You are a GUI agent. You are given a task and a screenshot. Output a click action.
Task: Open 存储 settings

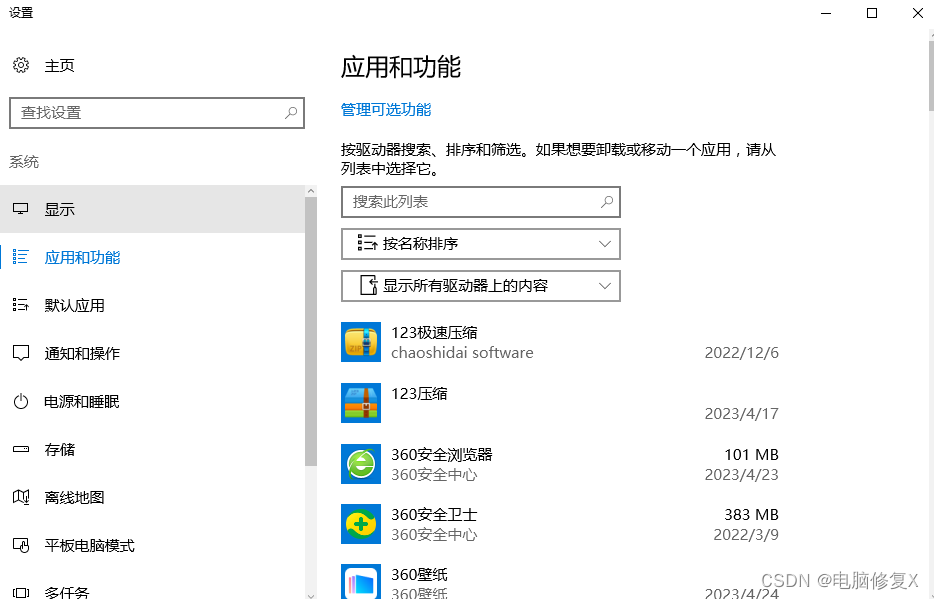(152, 450)
